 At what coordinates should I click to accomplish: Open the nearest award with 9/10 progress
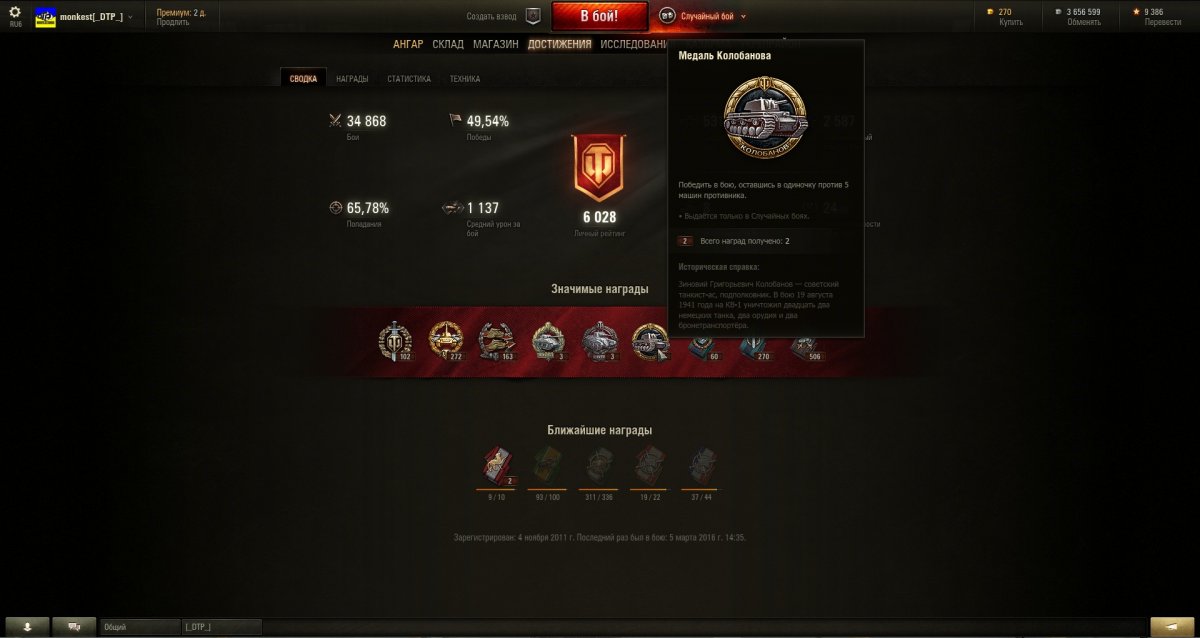[497, 466]
